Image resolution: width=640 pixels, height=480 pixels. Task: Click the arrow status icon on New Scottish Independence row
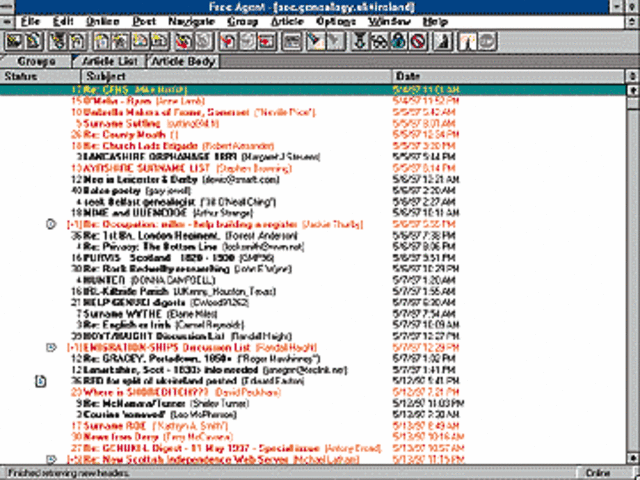tap(51, 459)
